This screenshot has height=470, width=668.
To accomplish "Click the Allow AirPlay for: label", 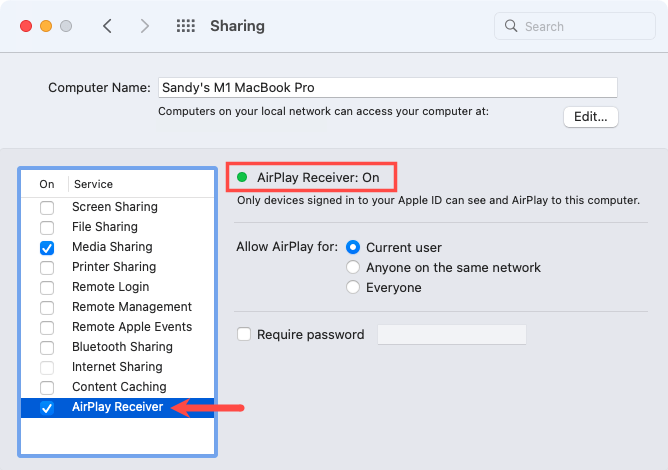I will 287,247.
